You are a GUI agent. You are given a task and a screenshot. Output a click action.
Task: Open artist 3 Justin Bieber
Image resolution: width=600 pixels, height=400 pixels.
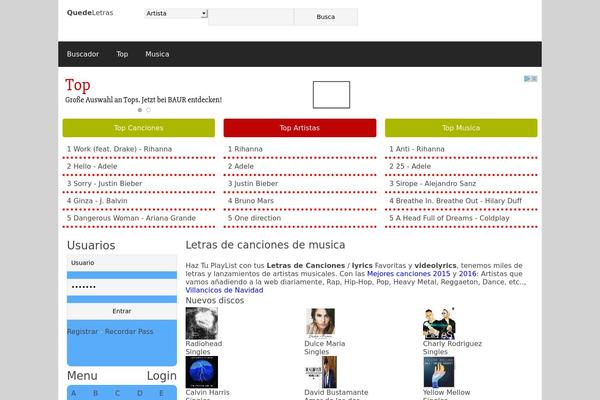pyautogui.click(x=253, y=183)
